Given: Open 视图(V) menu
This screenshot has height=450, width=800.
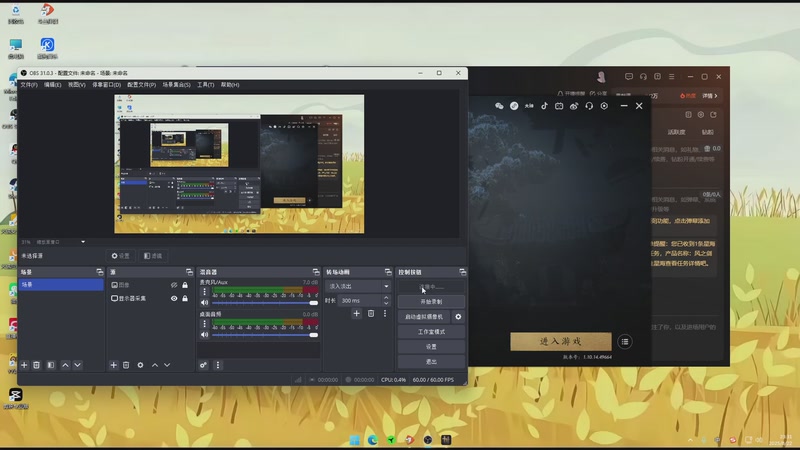Looking at the screenshot, I should [x=77, y=85].
